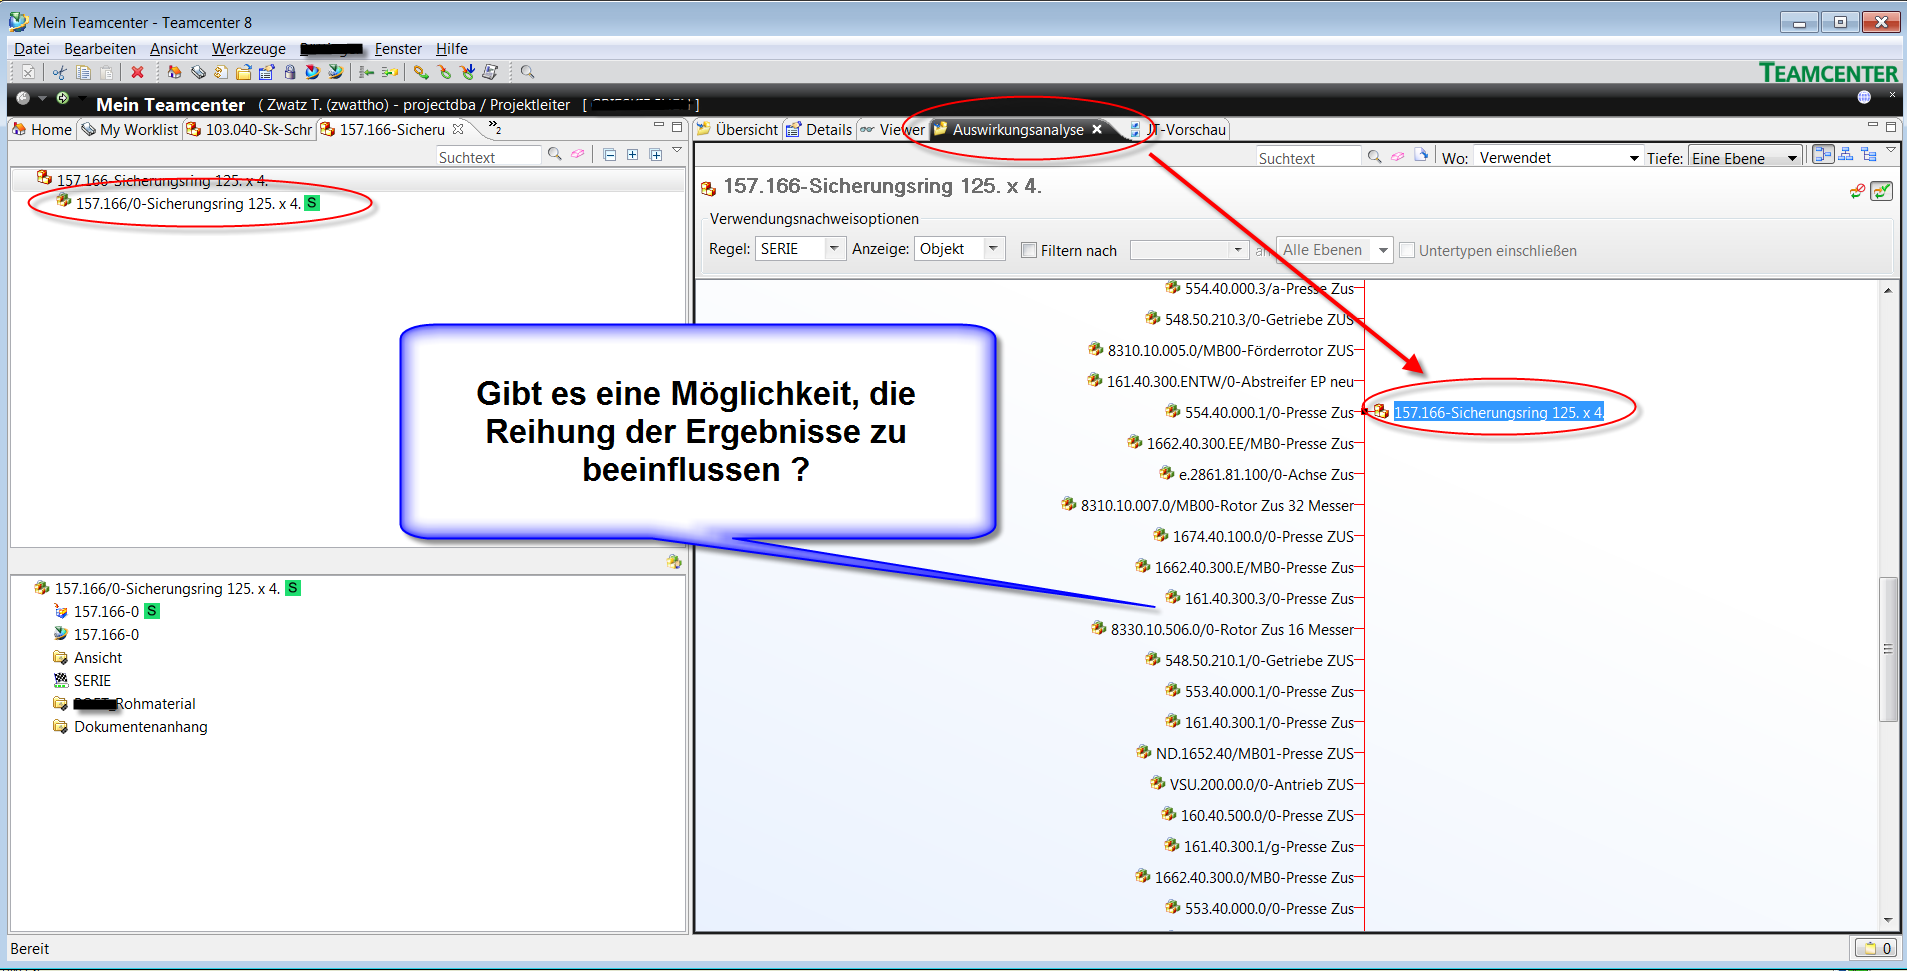Switch to the Übersicht tab
This screenshot has width=1907, height=971.
[737, 129]
